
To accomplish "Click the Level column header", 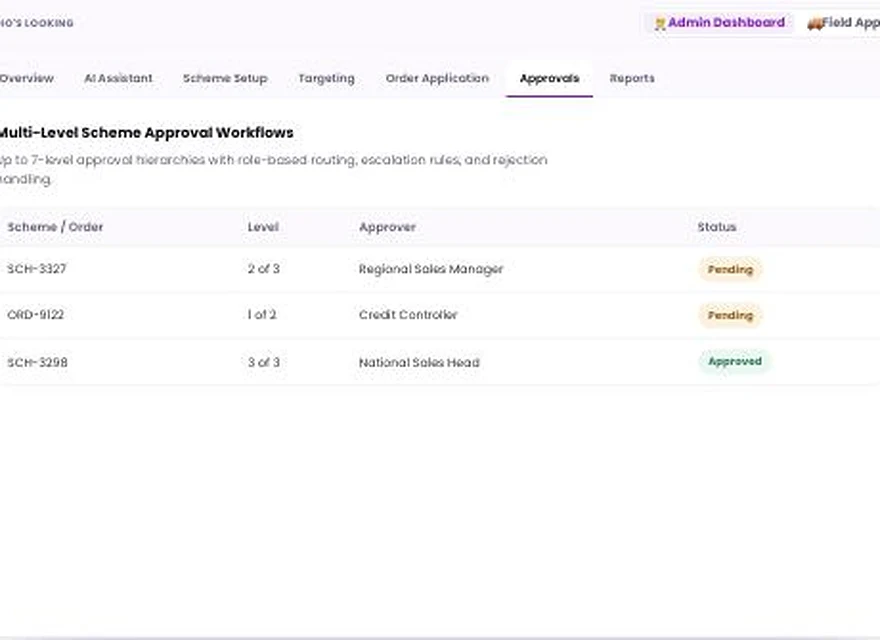I will 263,227.
